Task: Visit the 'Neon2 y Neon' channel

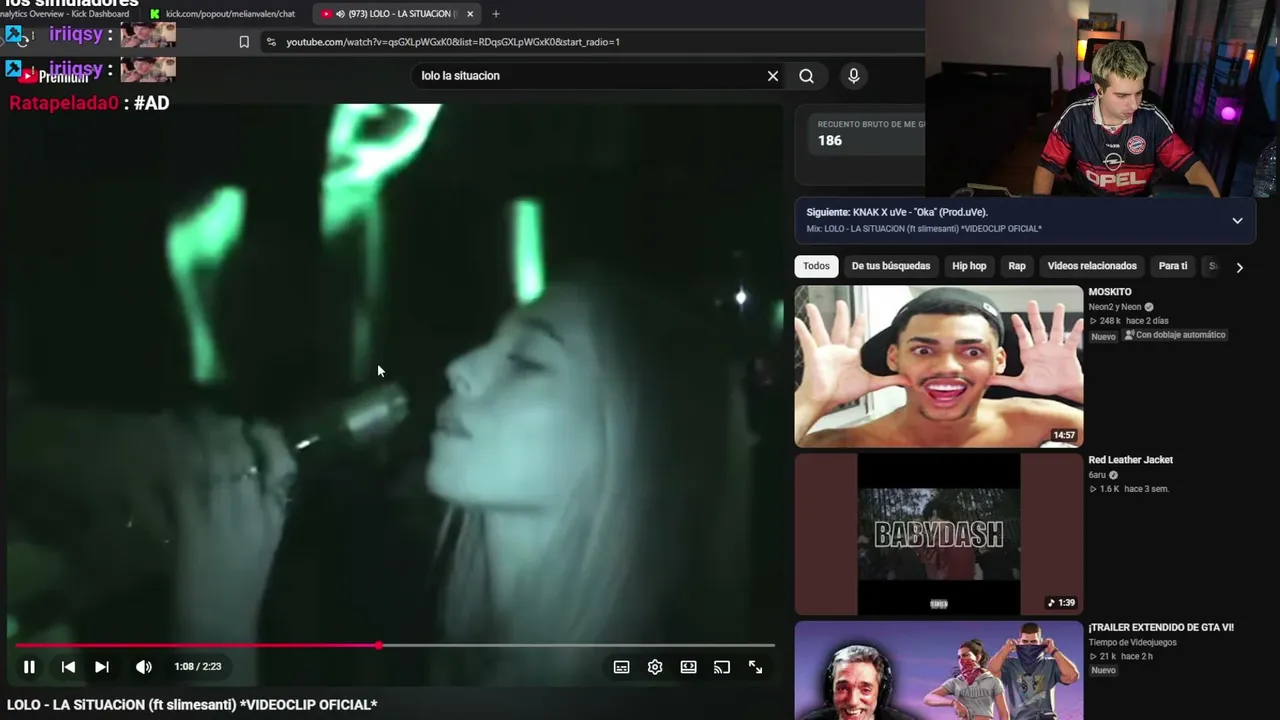Action: pos(1115,307)
